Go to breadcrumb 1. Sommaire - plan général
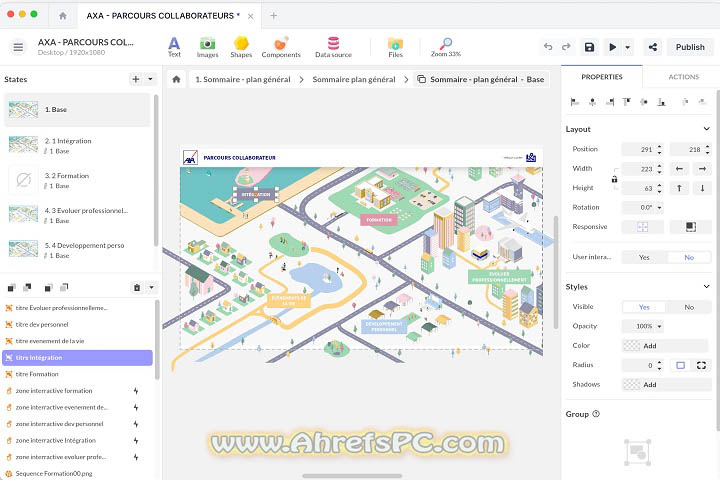Viewport: 720px width, 480px height. (243, 79)
